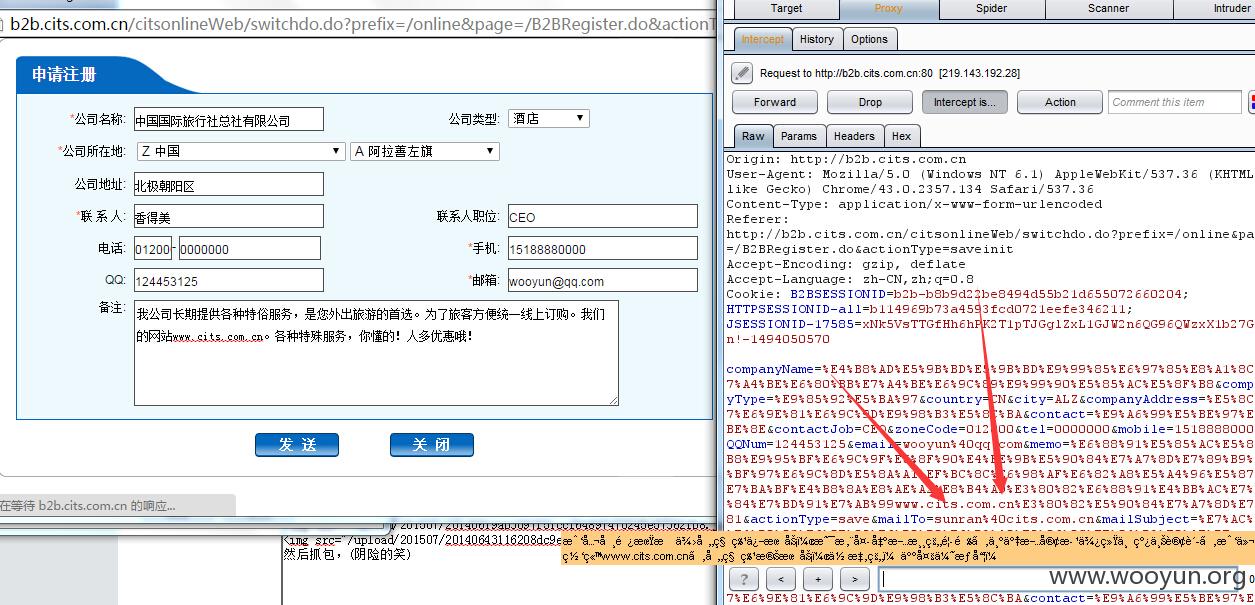Select the History sub-tab
The image size is (1255, 605).
(816, 39)
